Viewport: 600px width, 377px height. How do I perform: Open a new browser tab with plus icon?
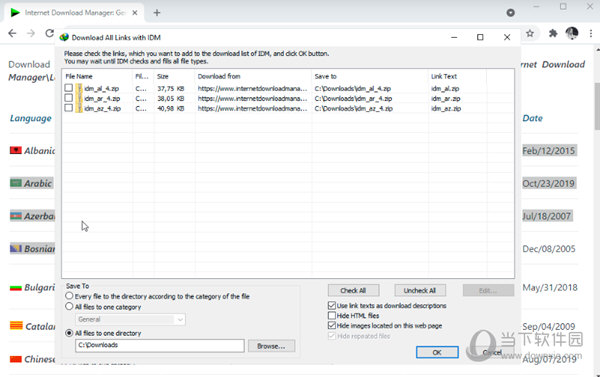157,13
